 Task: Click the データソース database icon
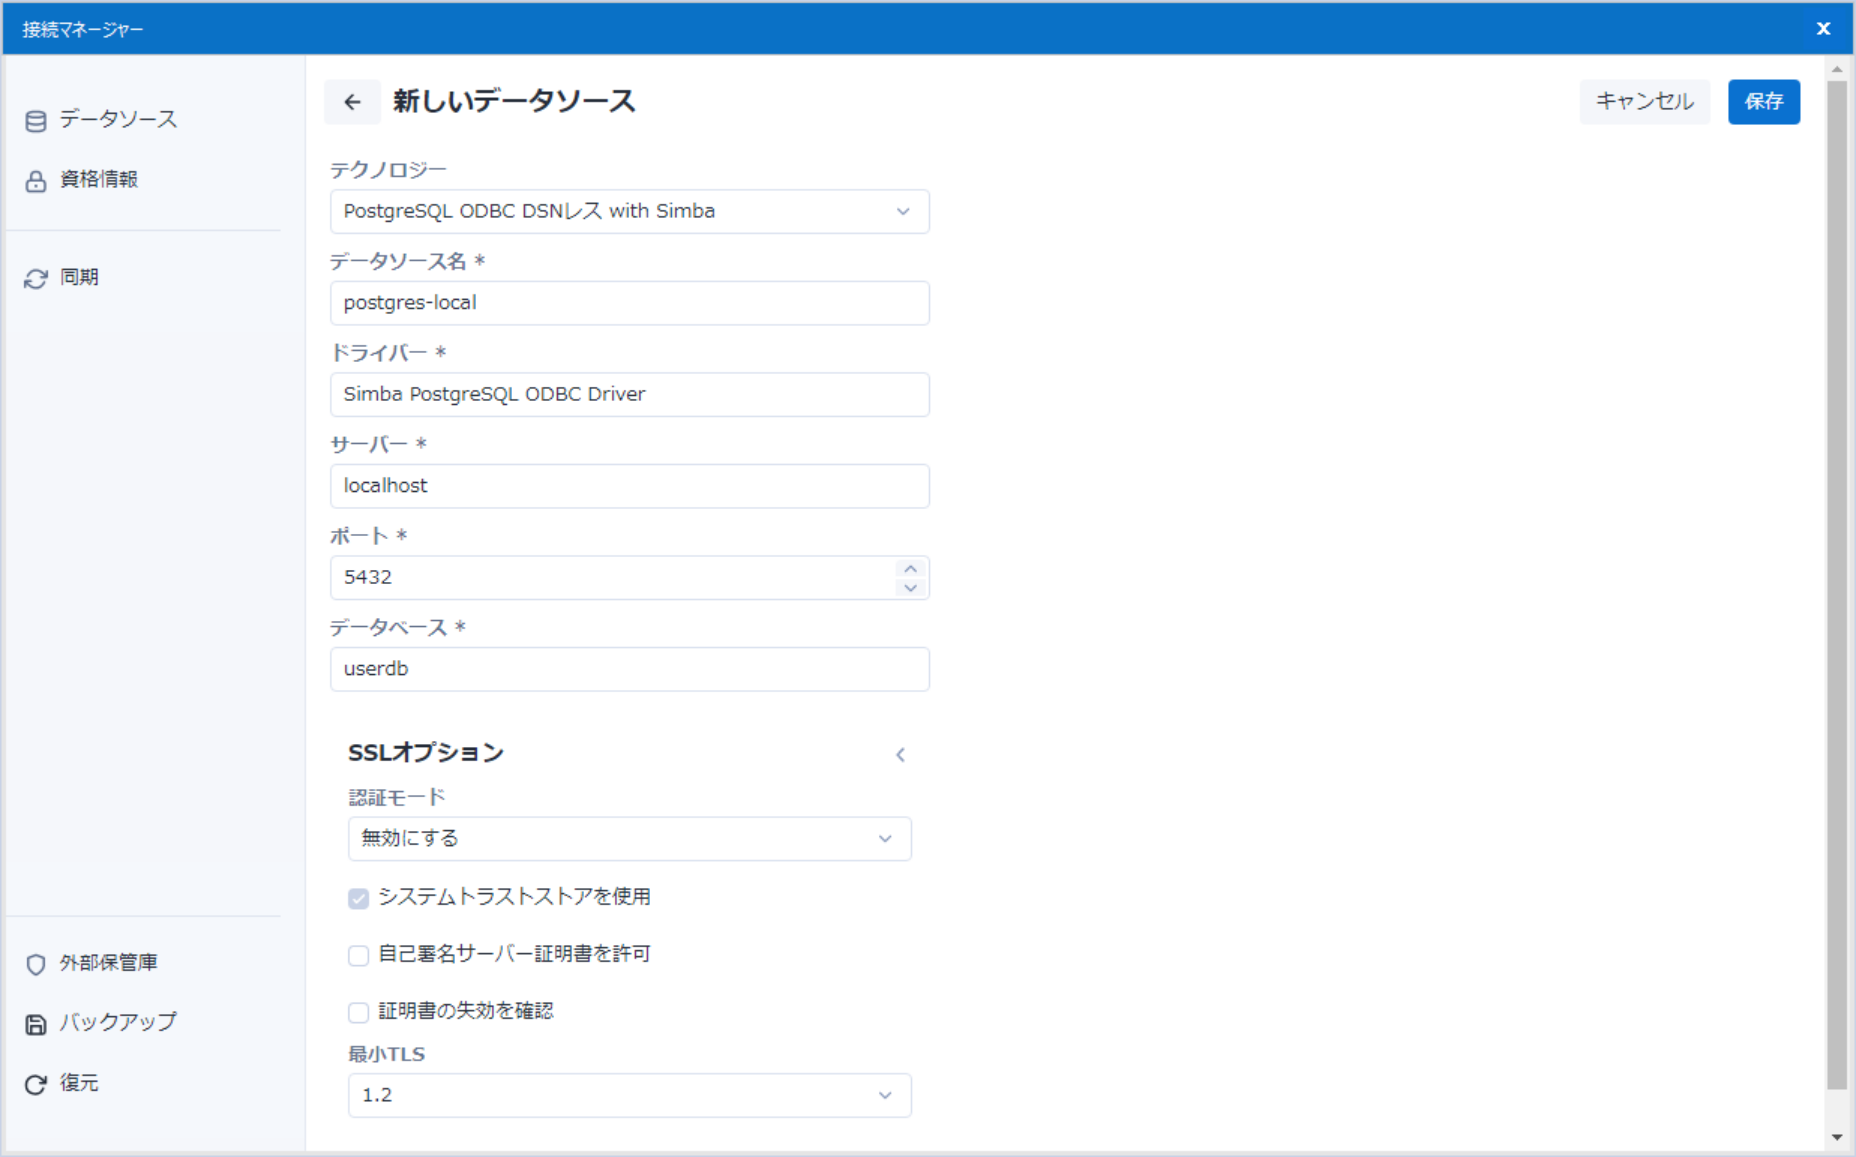pyautogui.click(x=36, y=121)
